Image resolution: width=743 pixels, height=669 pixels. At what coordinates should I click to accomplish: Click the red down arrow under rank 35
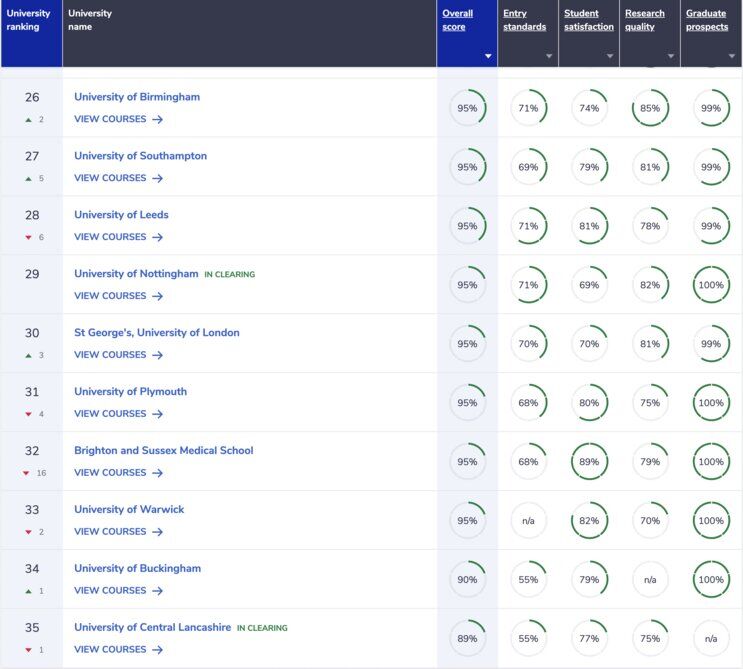[x=28, y=650]
